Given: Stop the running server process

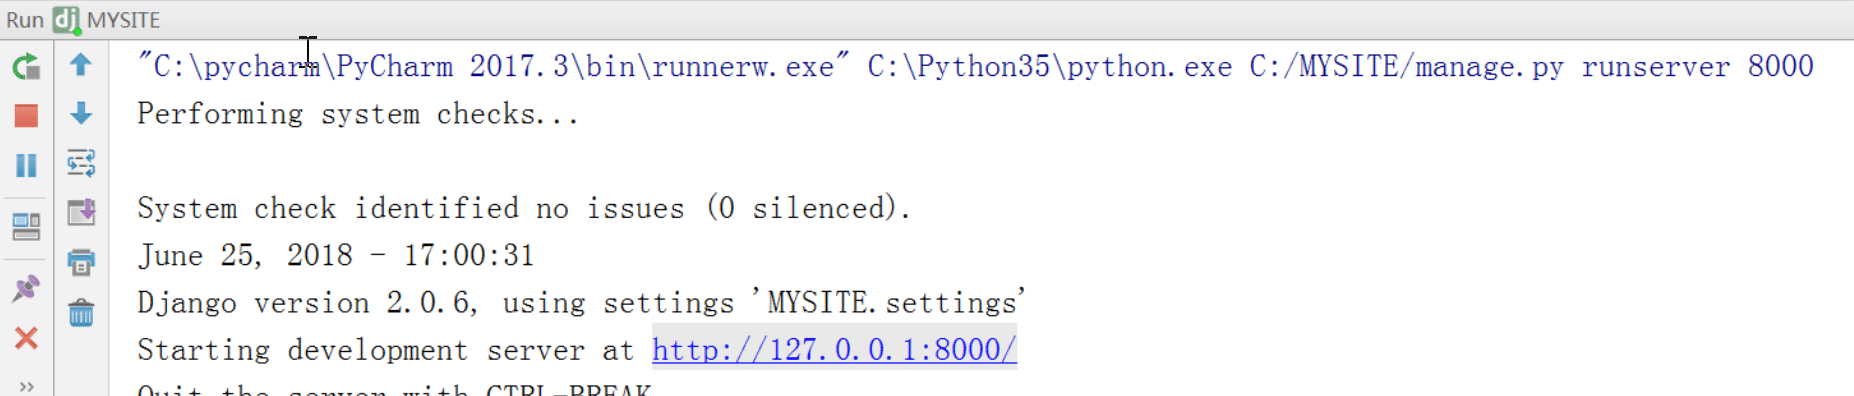Looking at the screenshot, I should 26,116.
